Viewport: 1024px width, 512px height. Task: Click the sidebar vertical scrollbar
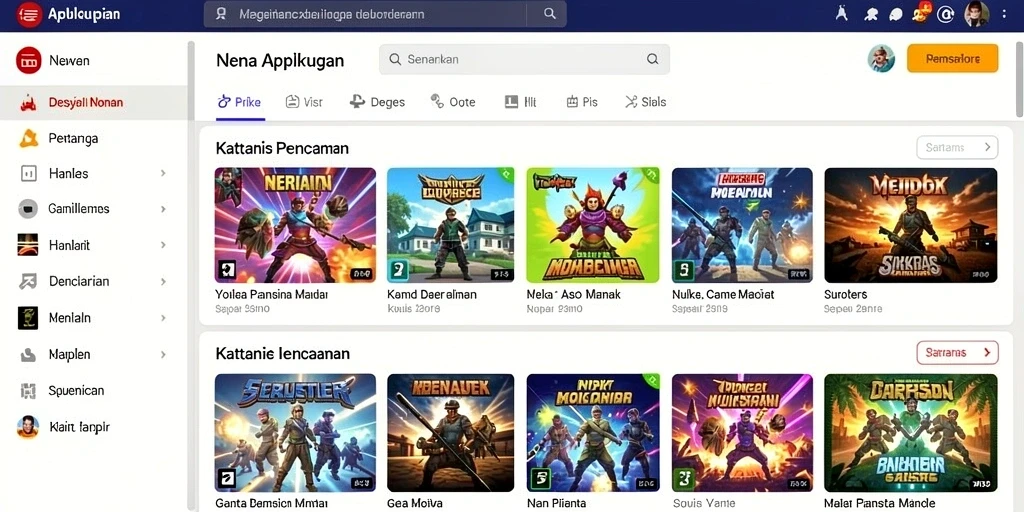click(191, 274)
